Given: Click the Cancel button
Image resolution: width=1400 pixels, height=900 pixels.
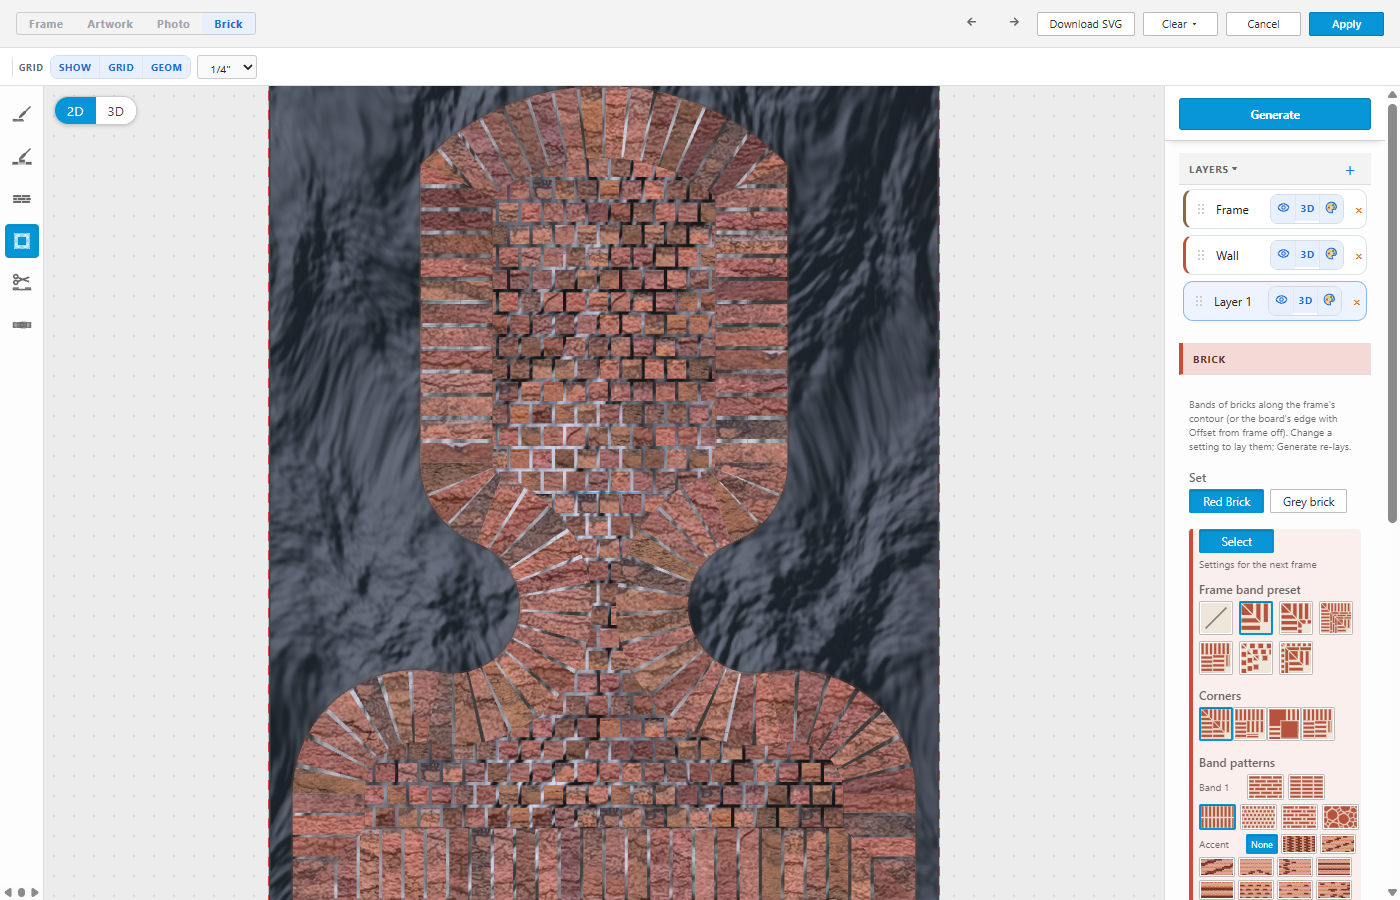Looking at the screenshot, I should tap(1263, 24).
